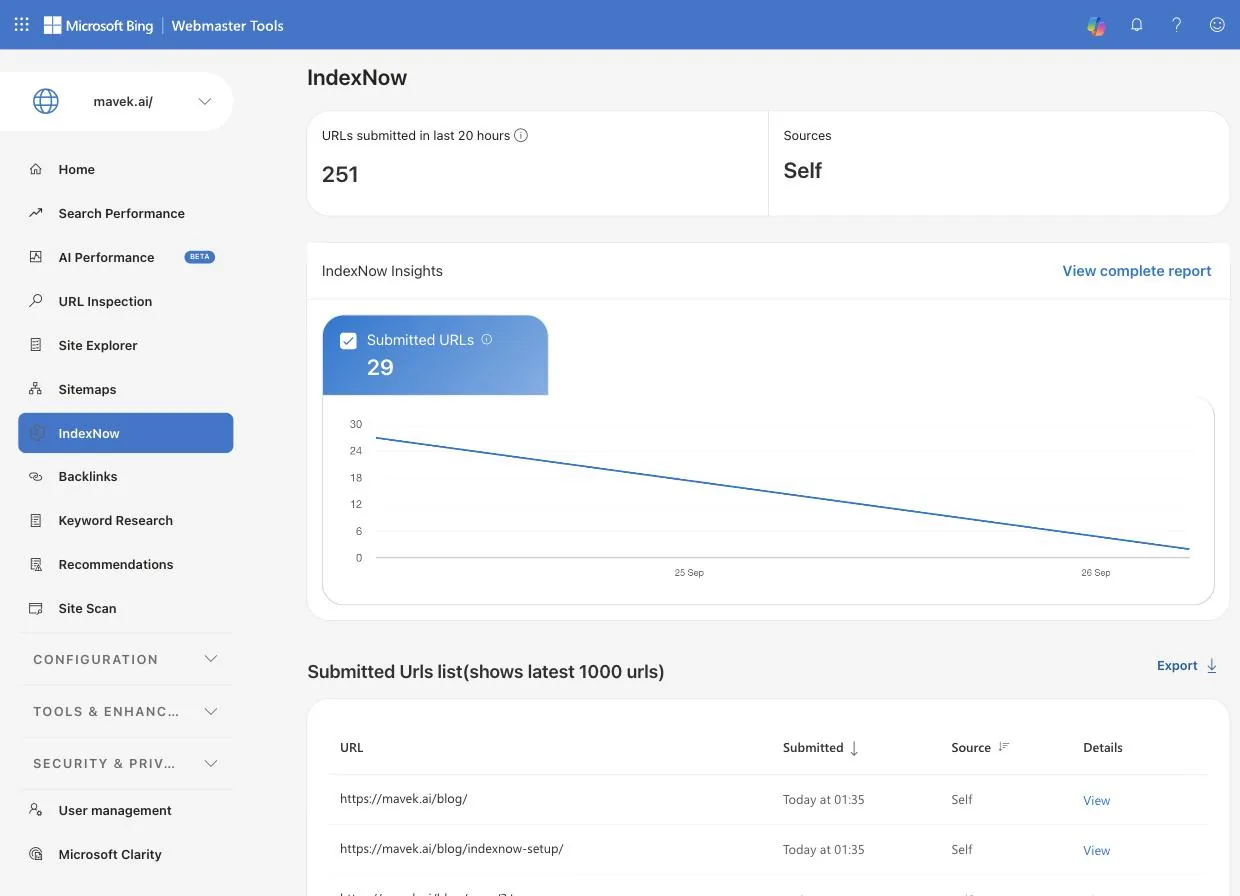Click the Search Performance trend icon

coord(36,213)
